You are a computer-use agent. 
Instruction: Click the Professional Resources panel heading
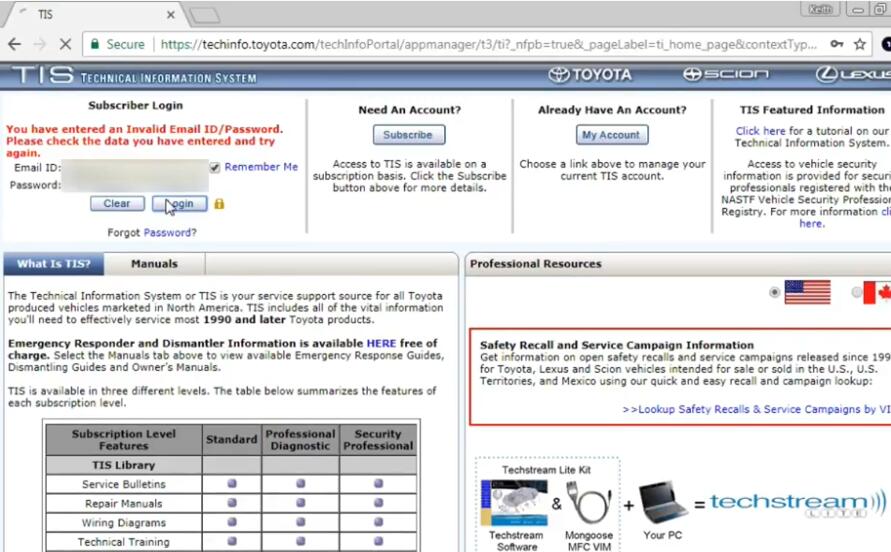[535, 264]
